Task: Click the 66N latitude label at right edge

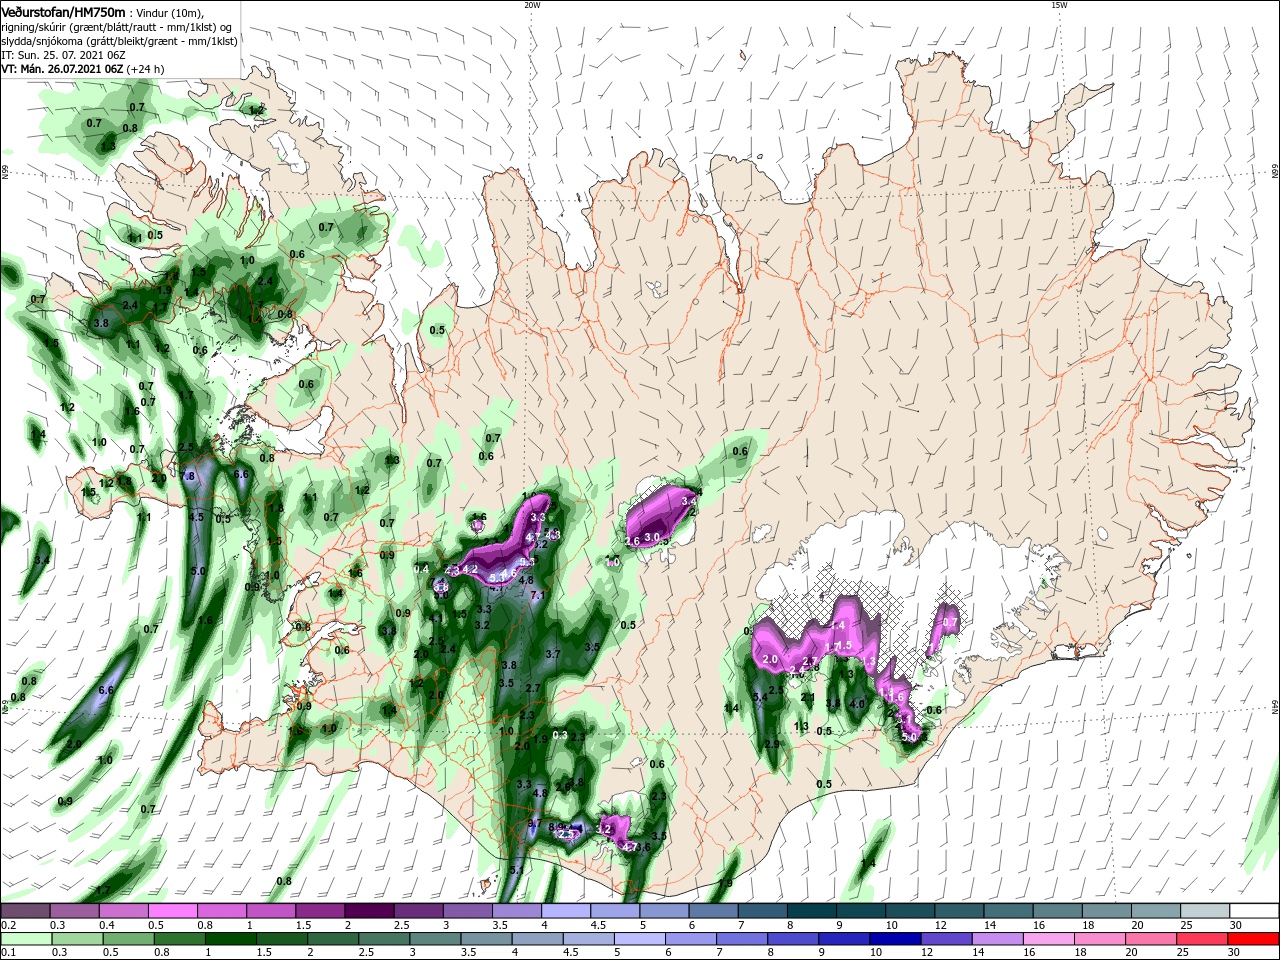Action: [1274, 173]
